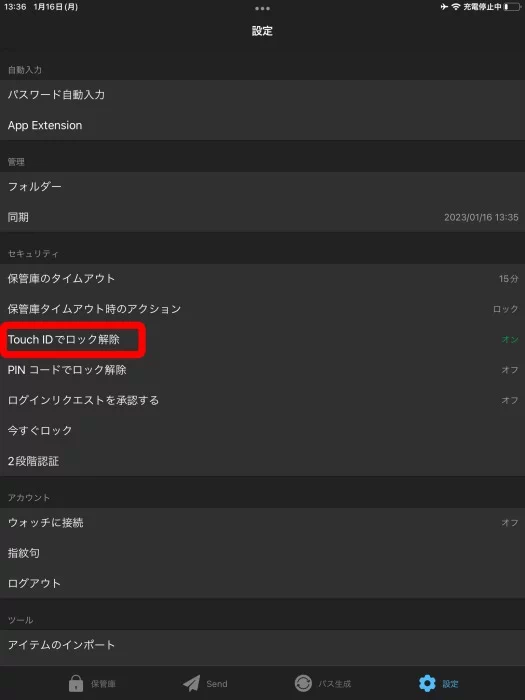525x700 pixels.
Task: Enable ログインリクエストを承認する setting
Action: 262,400
